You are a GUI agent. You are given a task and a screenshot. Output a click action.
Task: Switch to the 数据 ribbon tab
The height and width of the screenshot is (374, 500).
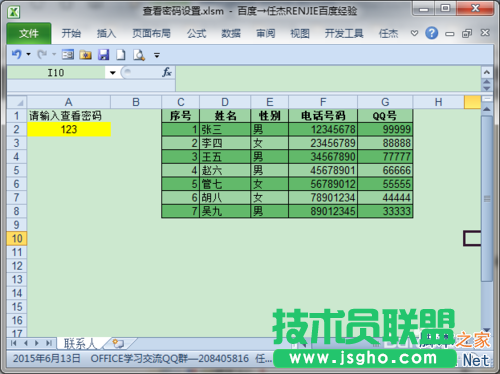click(231, 34)
